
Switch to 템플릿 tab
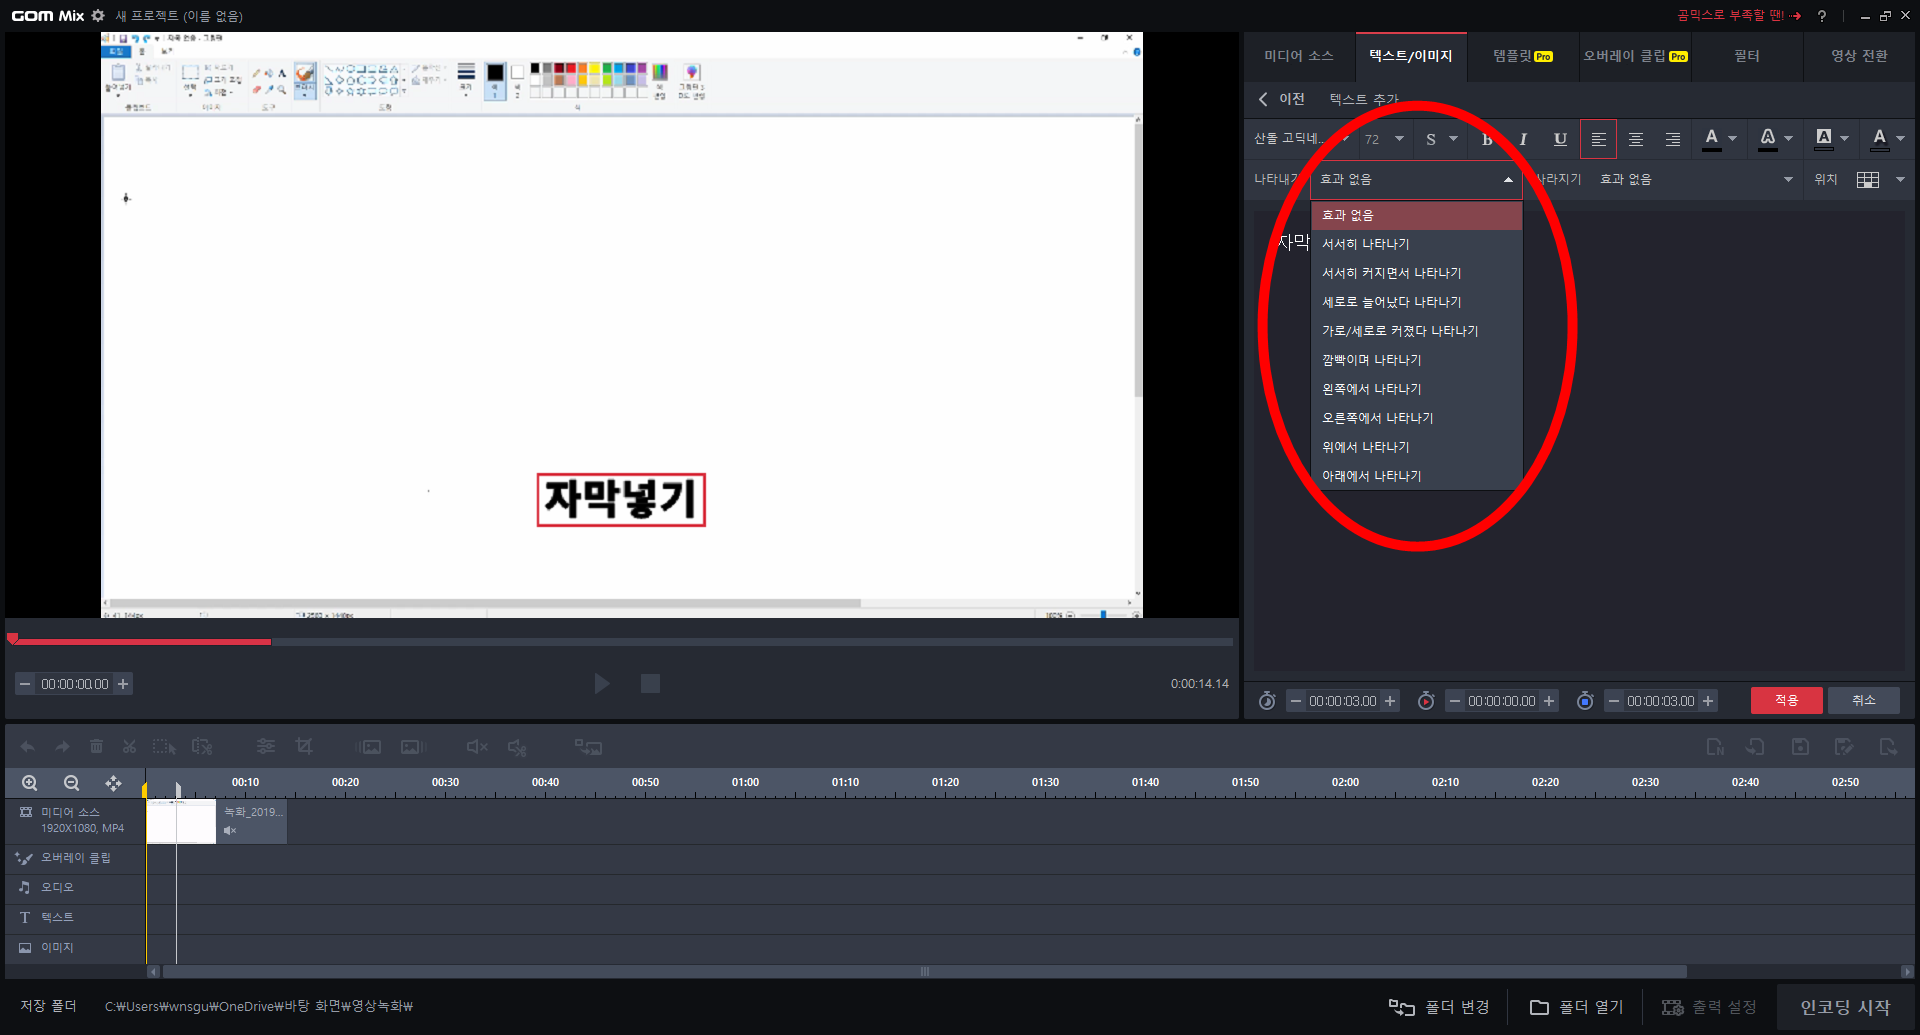(x=1523, y=56)
